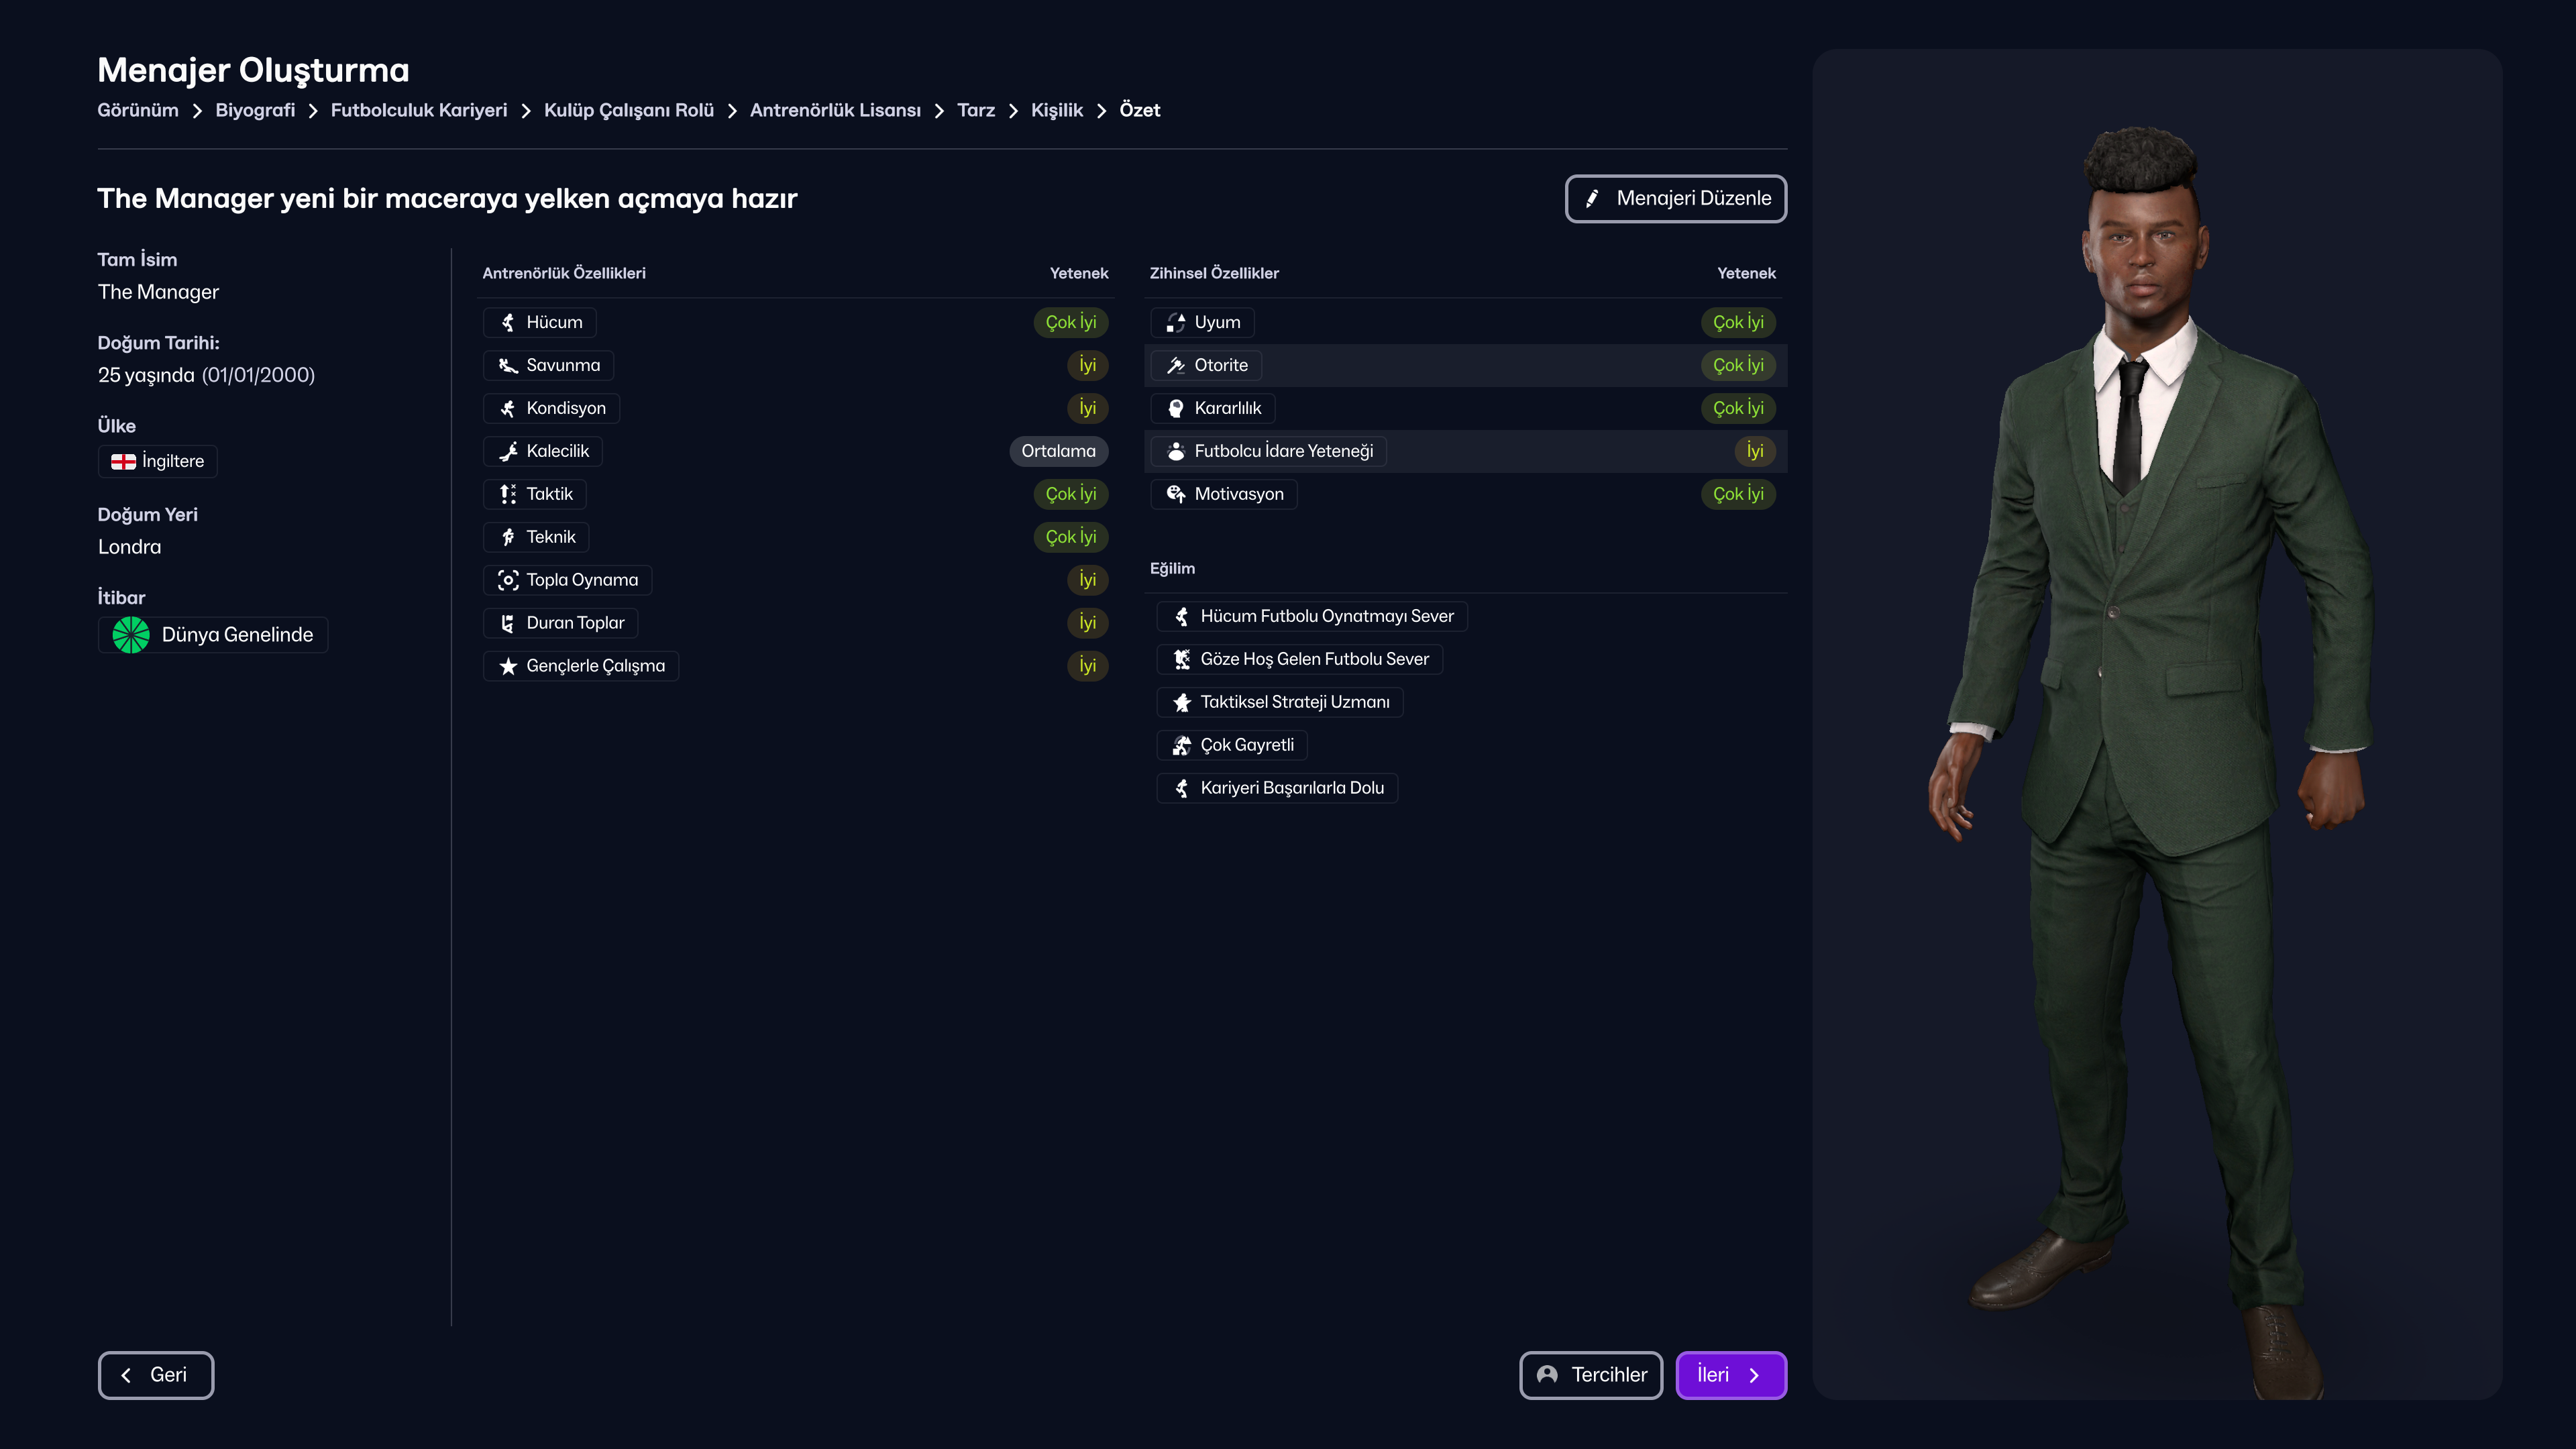Viewport: 2576px width, 1449px height.
Task: Select the Motivasyon smiley arrow icon
Action: [1175, 494]
